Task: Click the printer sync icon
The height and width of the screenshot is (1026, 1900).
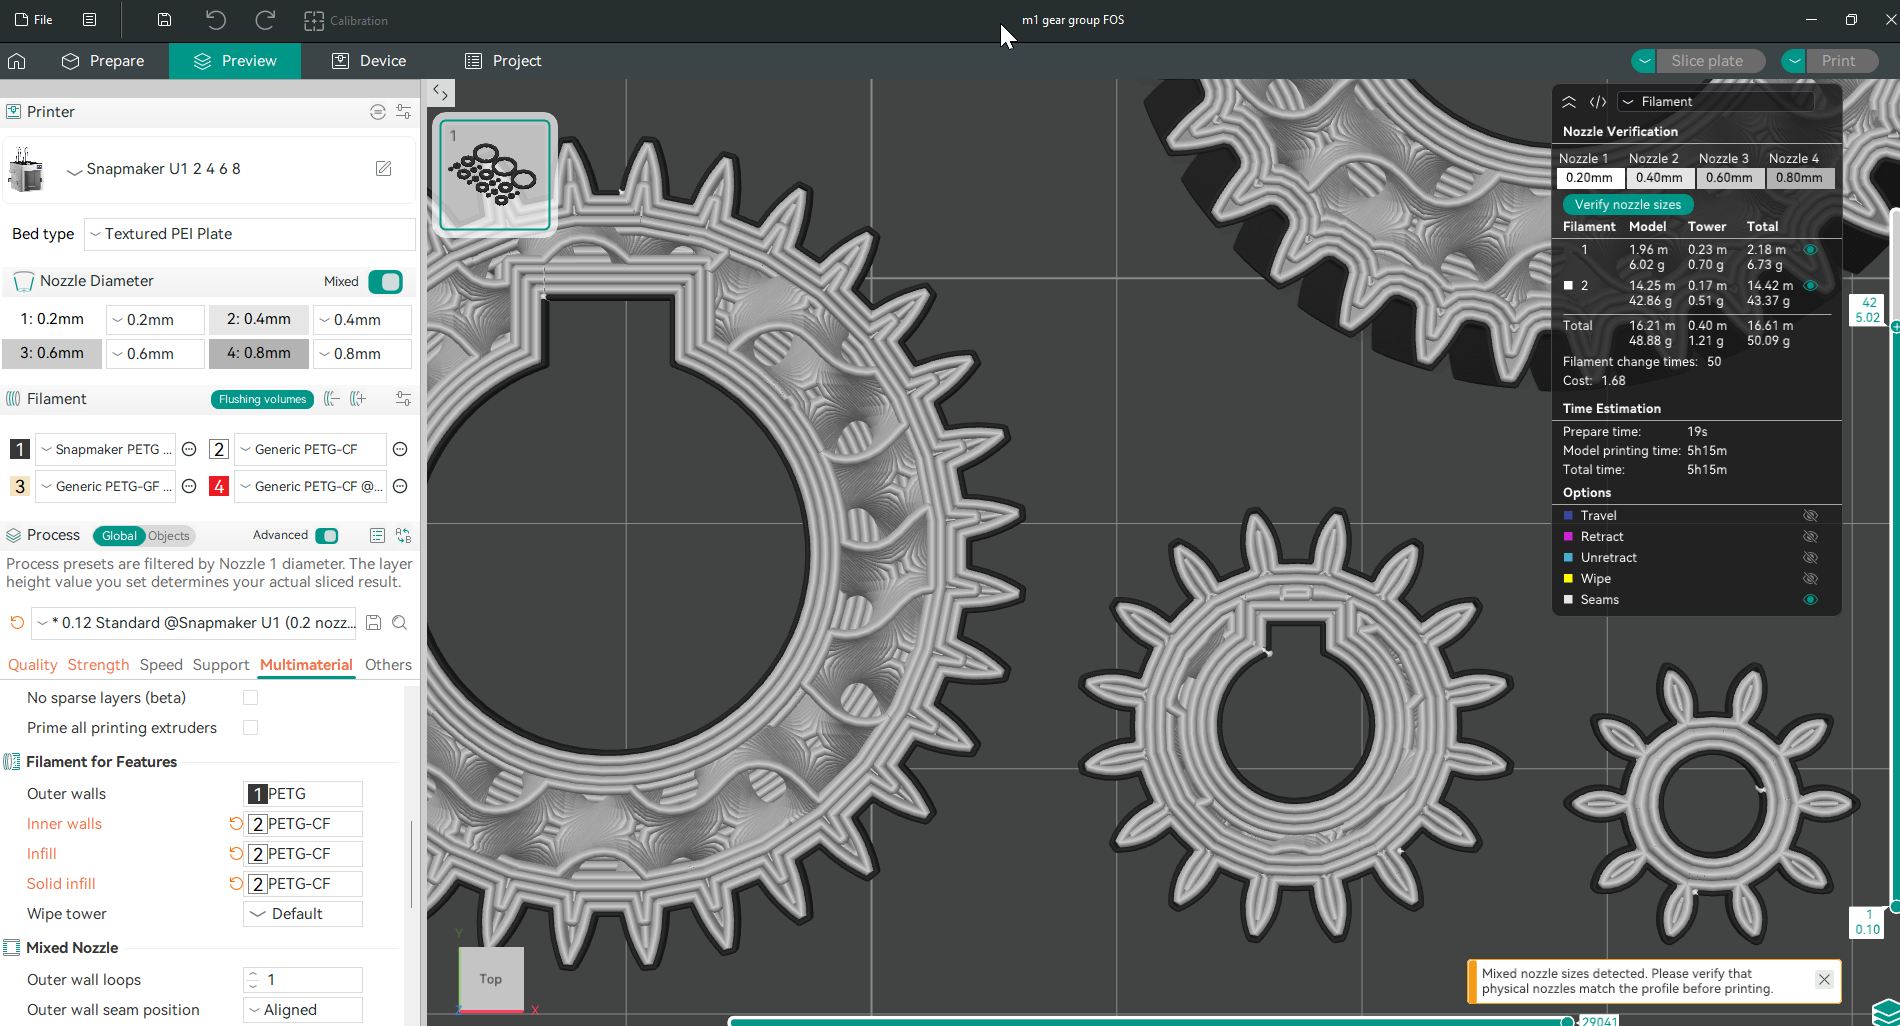Action: (377, 112)
